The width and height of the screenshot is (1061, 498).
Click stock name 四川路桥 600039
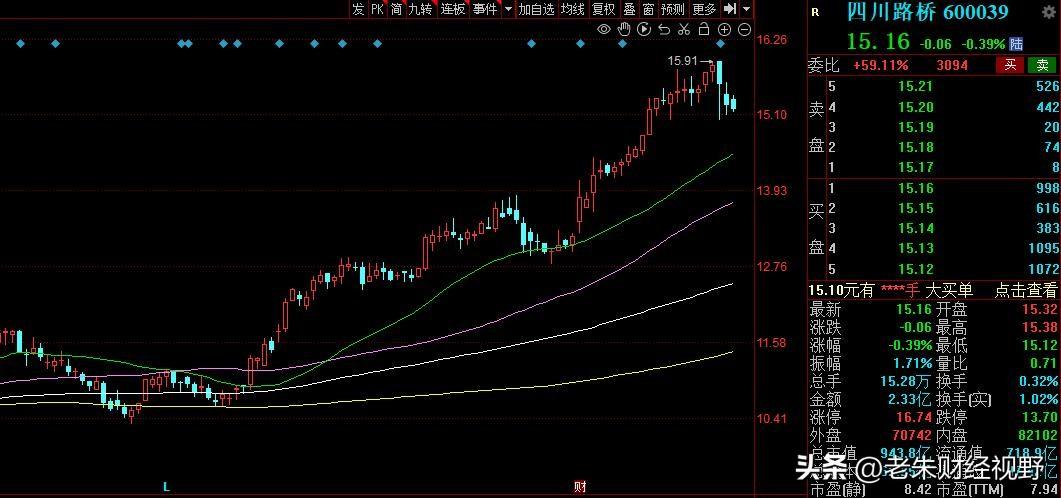tap(928, 12)
